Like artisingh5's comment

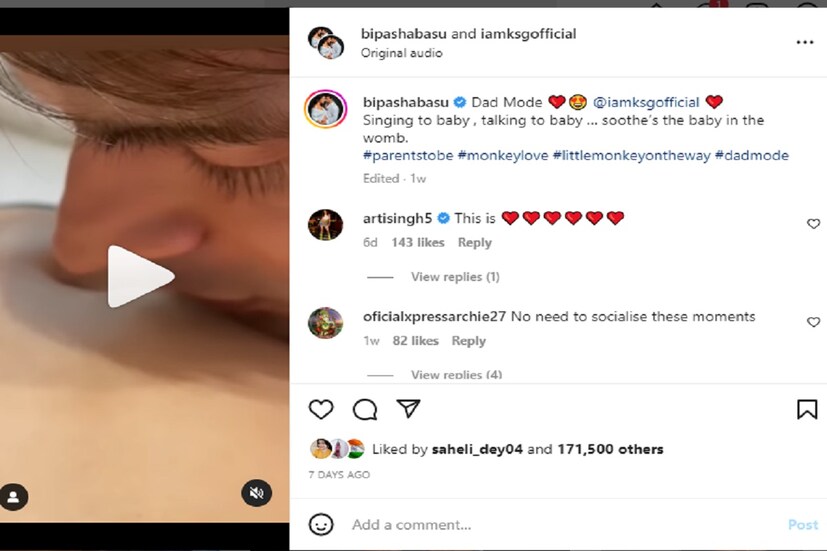point(813,224)
